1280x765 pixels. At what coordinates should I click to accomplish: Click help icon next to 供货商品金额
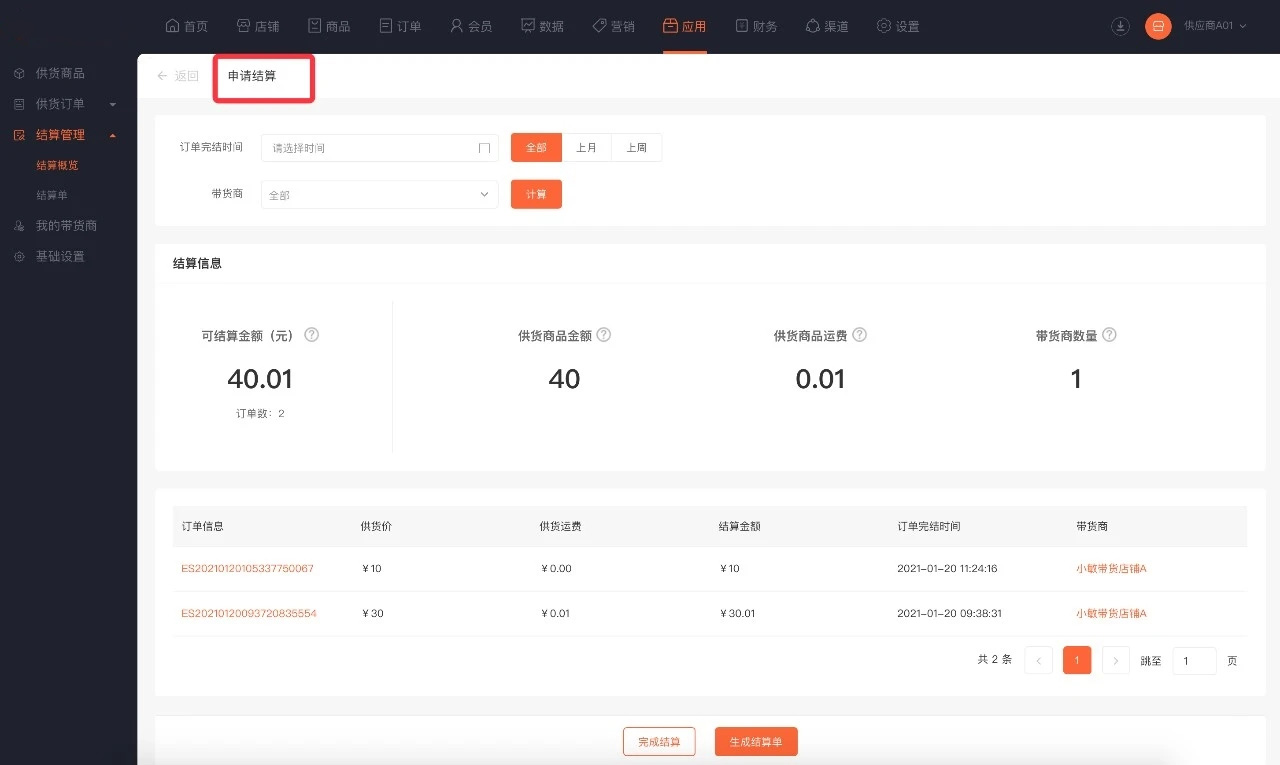pos(603,335)
